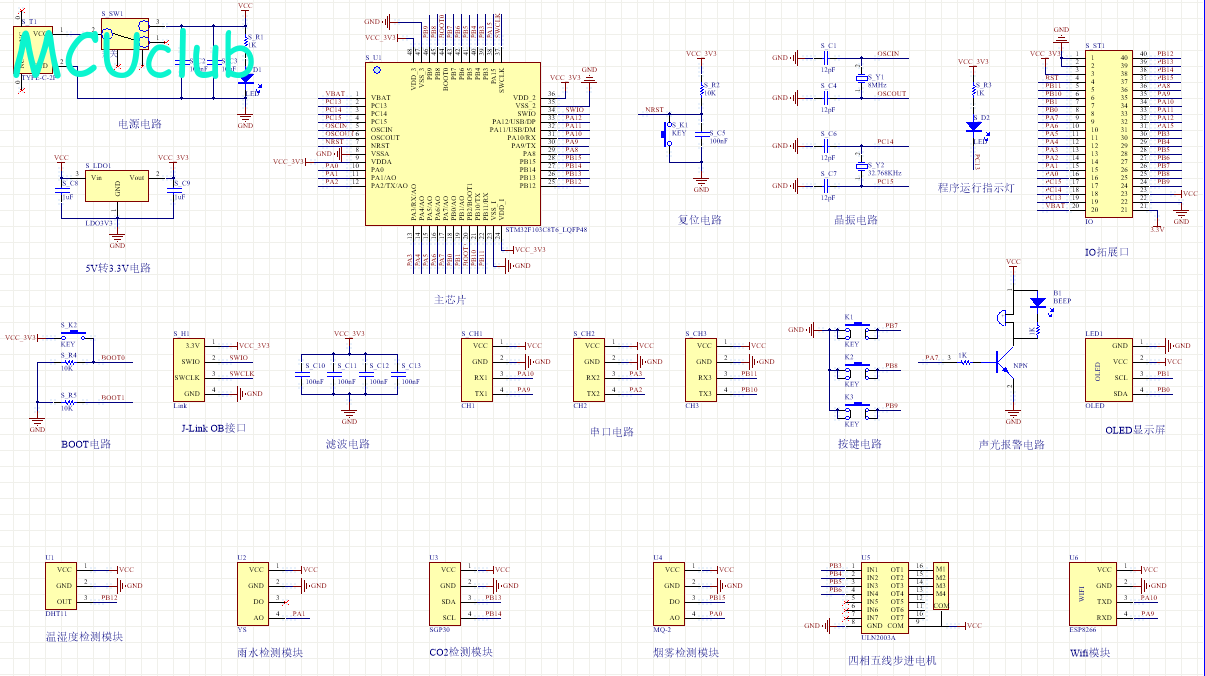Click the blue LED D2 run indicator
Screen dimensions: 1205x676
click(x=972, y=126)
